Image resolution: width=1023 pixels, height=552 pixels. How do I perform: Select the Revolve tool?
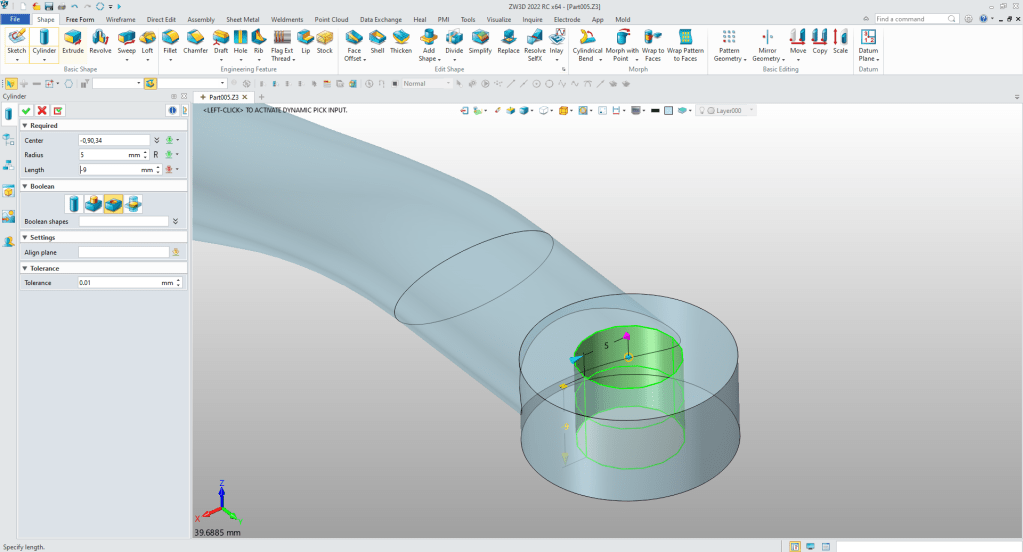[100, 41]
